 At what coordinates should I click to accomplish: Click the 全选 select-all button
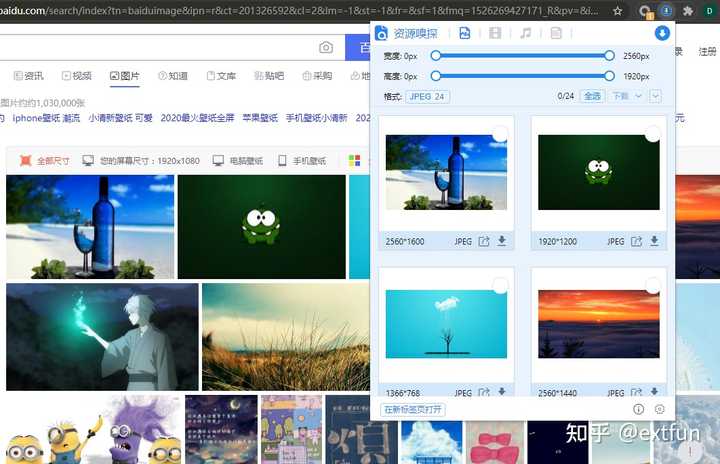(x=592, y=96)
